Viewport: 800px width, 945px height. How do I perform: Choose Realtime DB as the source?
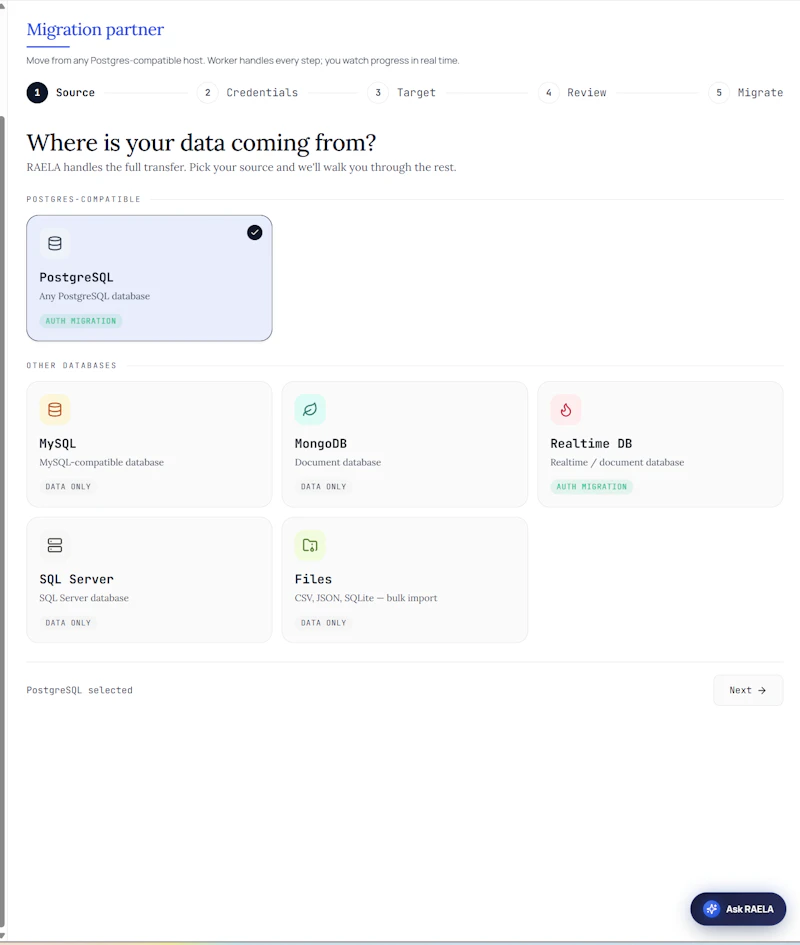[x=660, y=444]
